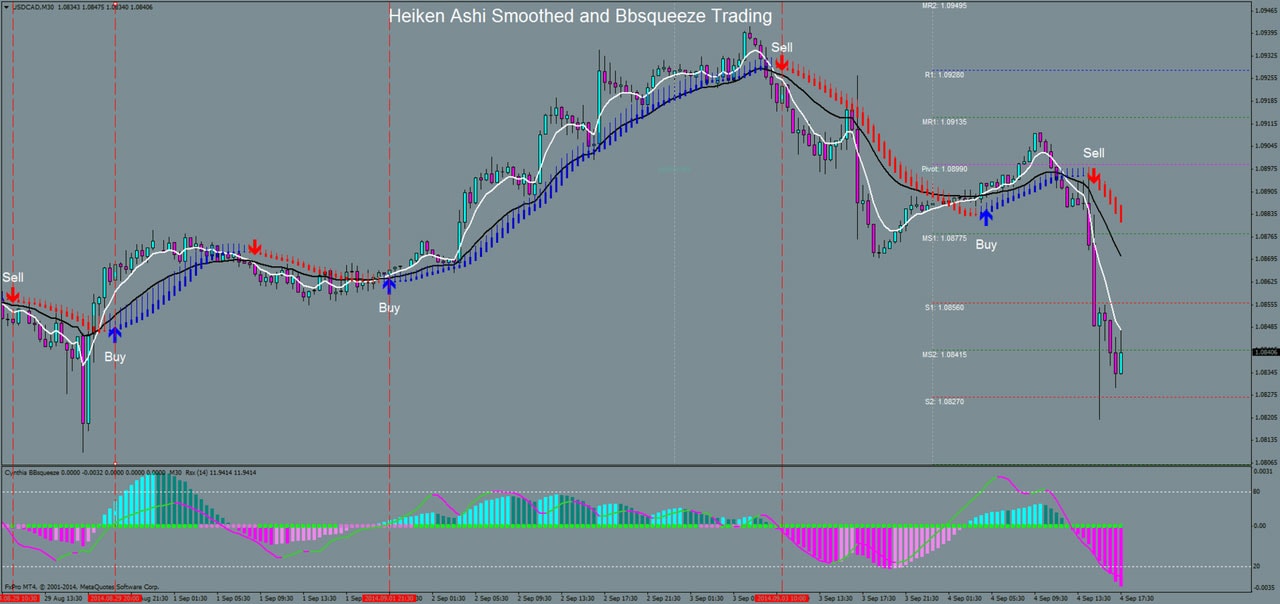Screen dimensions: 1280x604
Task: Click the 4 Sep 17:30 time axis label
Action: [x=1135, y=598]
